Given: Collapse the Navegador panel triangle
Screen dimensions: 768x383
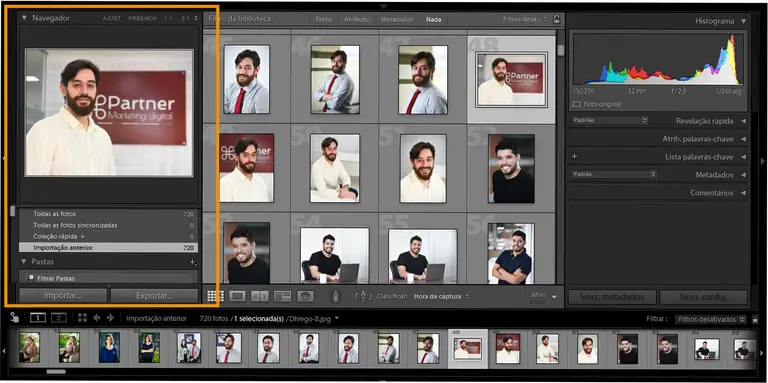Looking at the screenshot, I should click(24, 18).
